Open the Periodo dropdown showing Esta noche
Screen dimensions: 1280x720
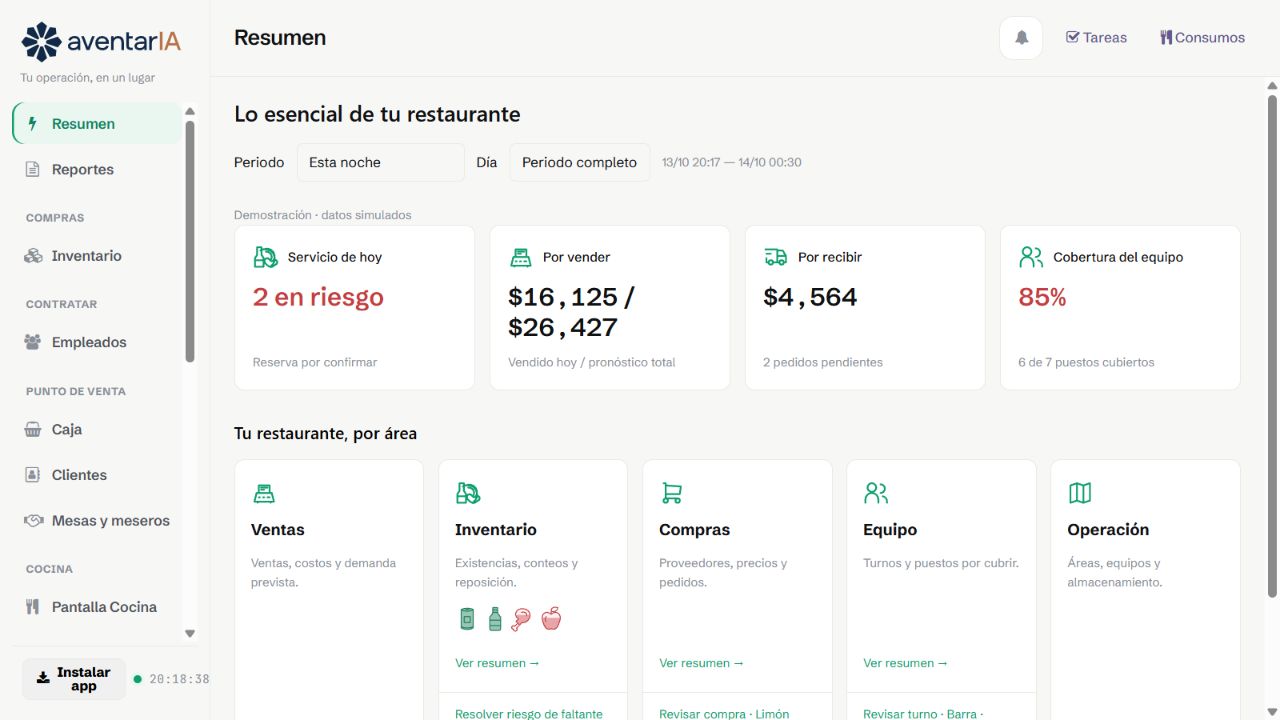[381, 162]
